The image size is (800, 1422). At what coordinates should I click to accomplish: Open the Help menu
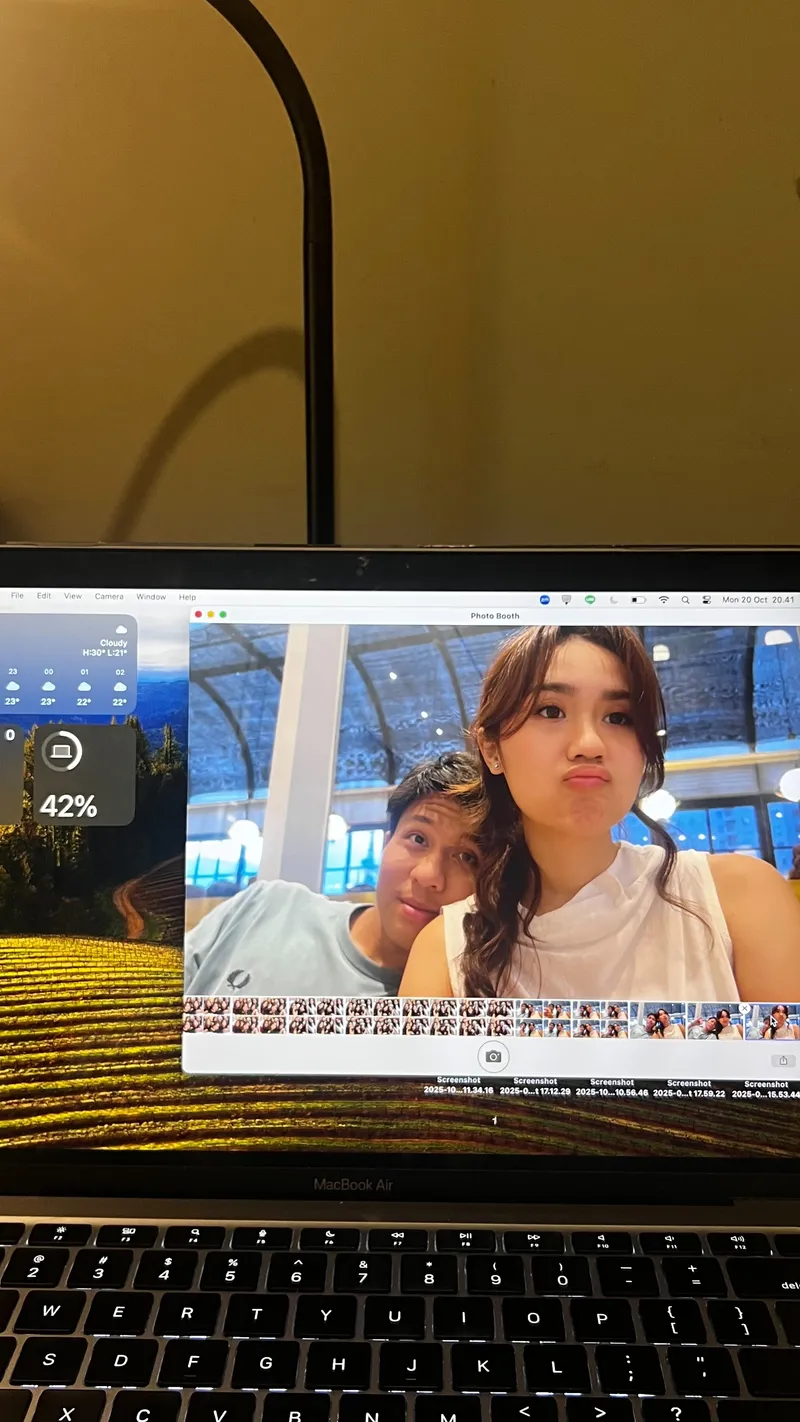(186, 596)
